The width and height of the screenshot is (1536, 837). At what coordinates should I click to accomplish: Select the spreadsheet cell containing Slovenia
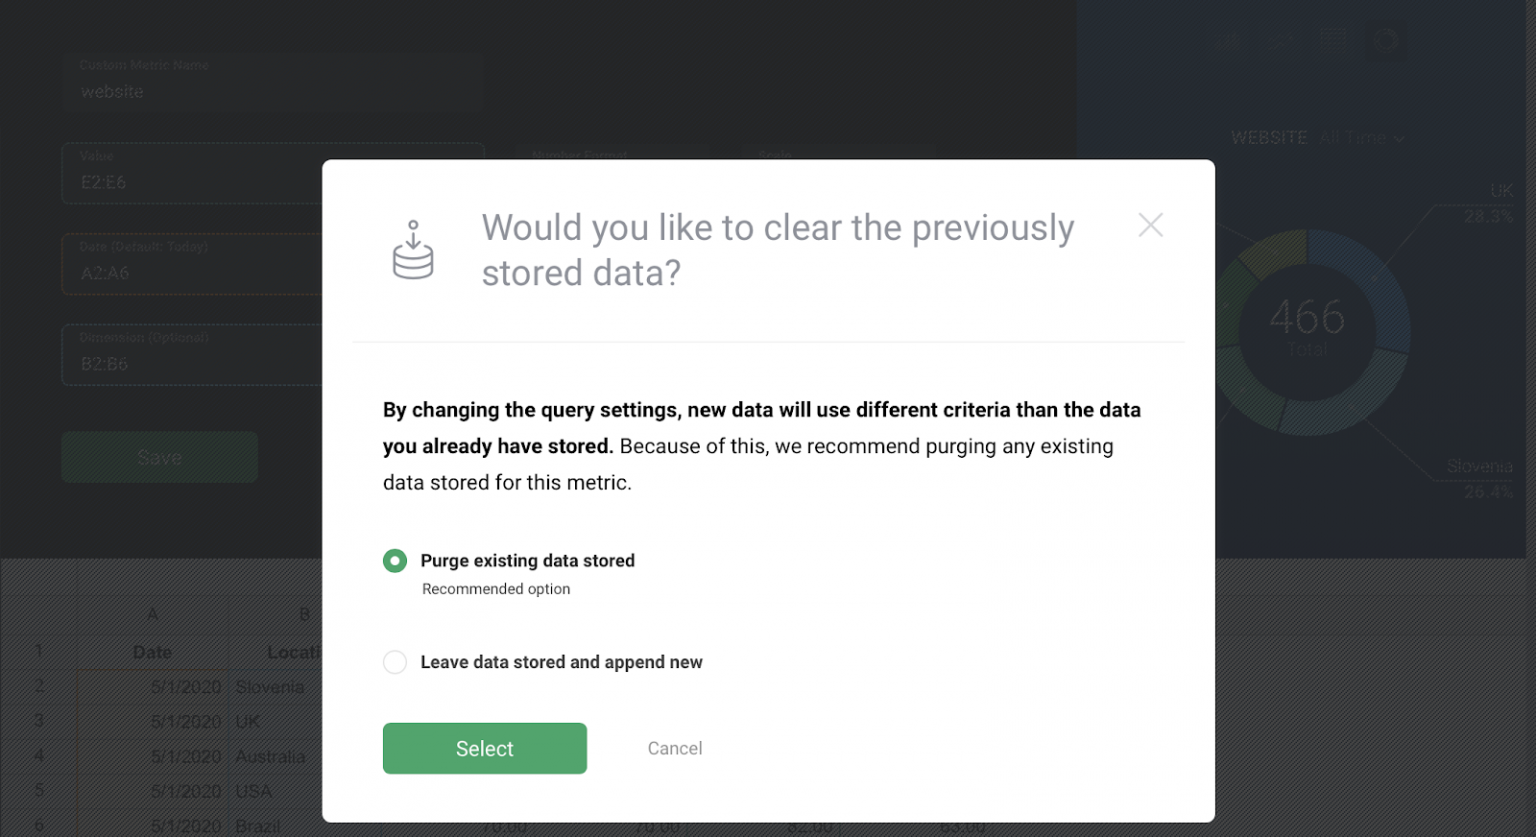[x=272, y=687]
